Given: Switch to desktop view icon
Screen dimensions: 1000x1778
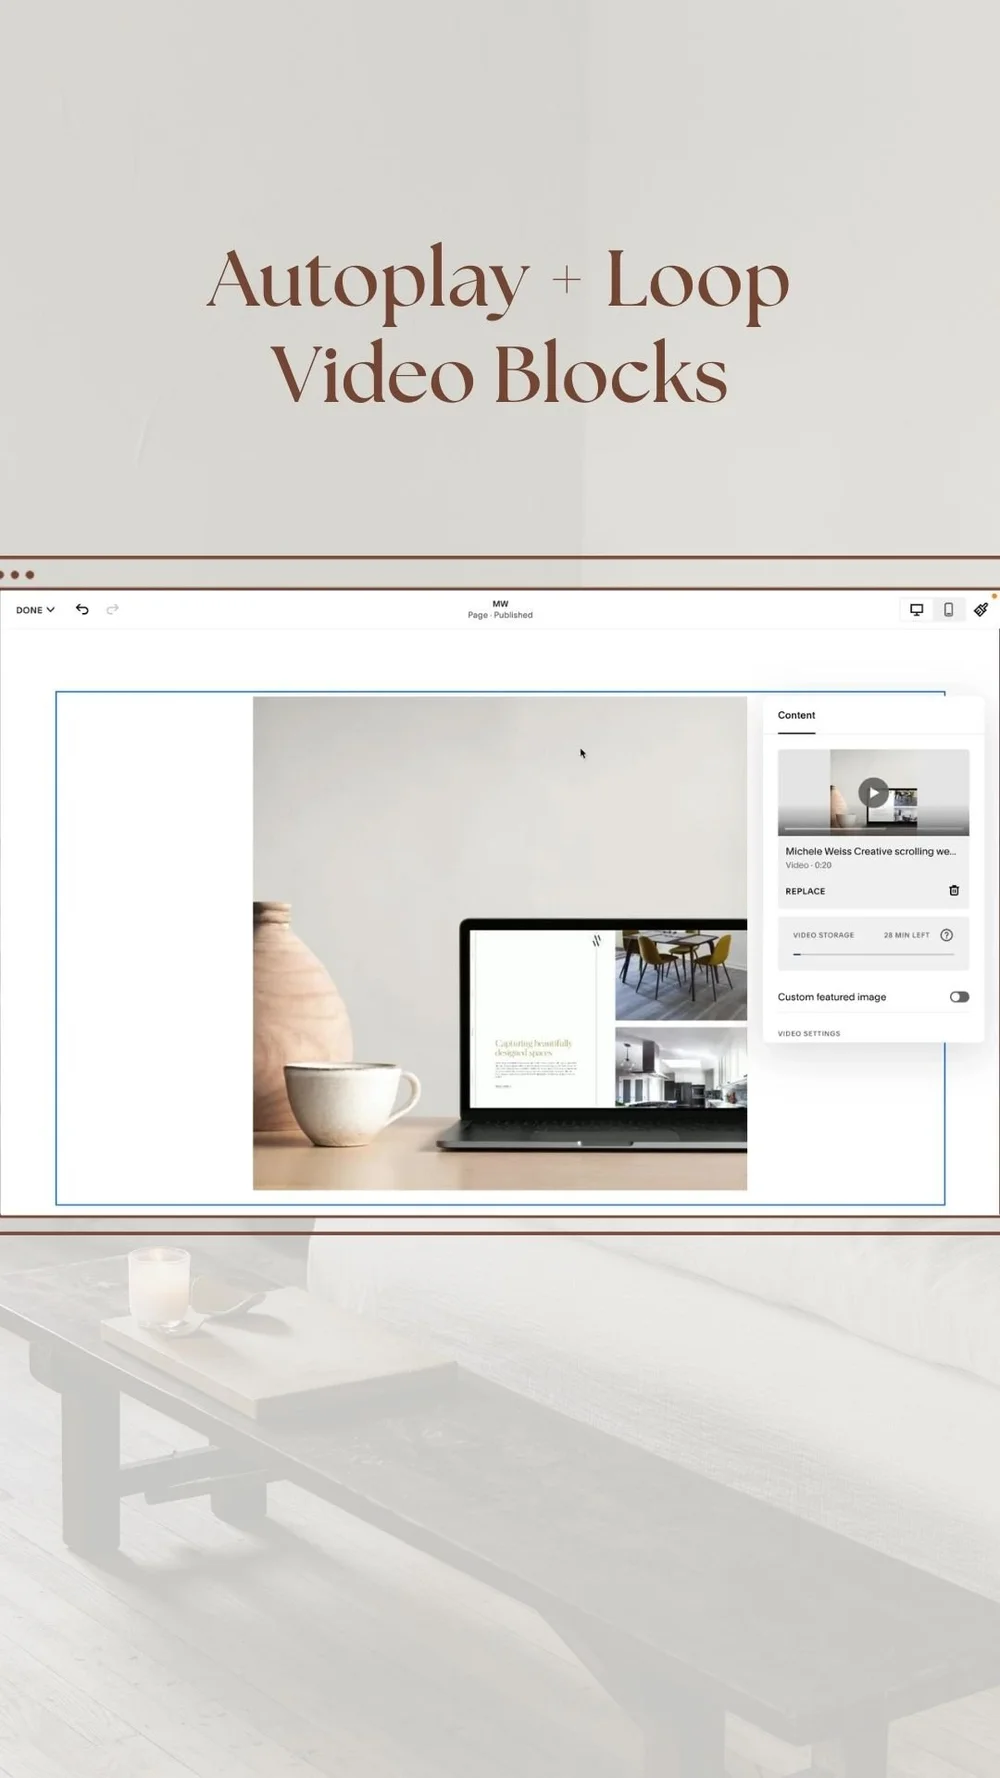Looking at the screenshot, I should click(916, 609).
